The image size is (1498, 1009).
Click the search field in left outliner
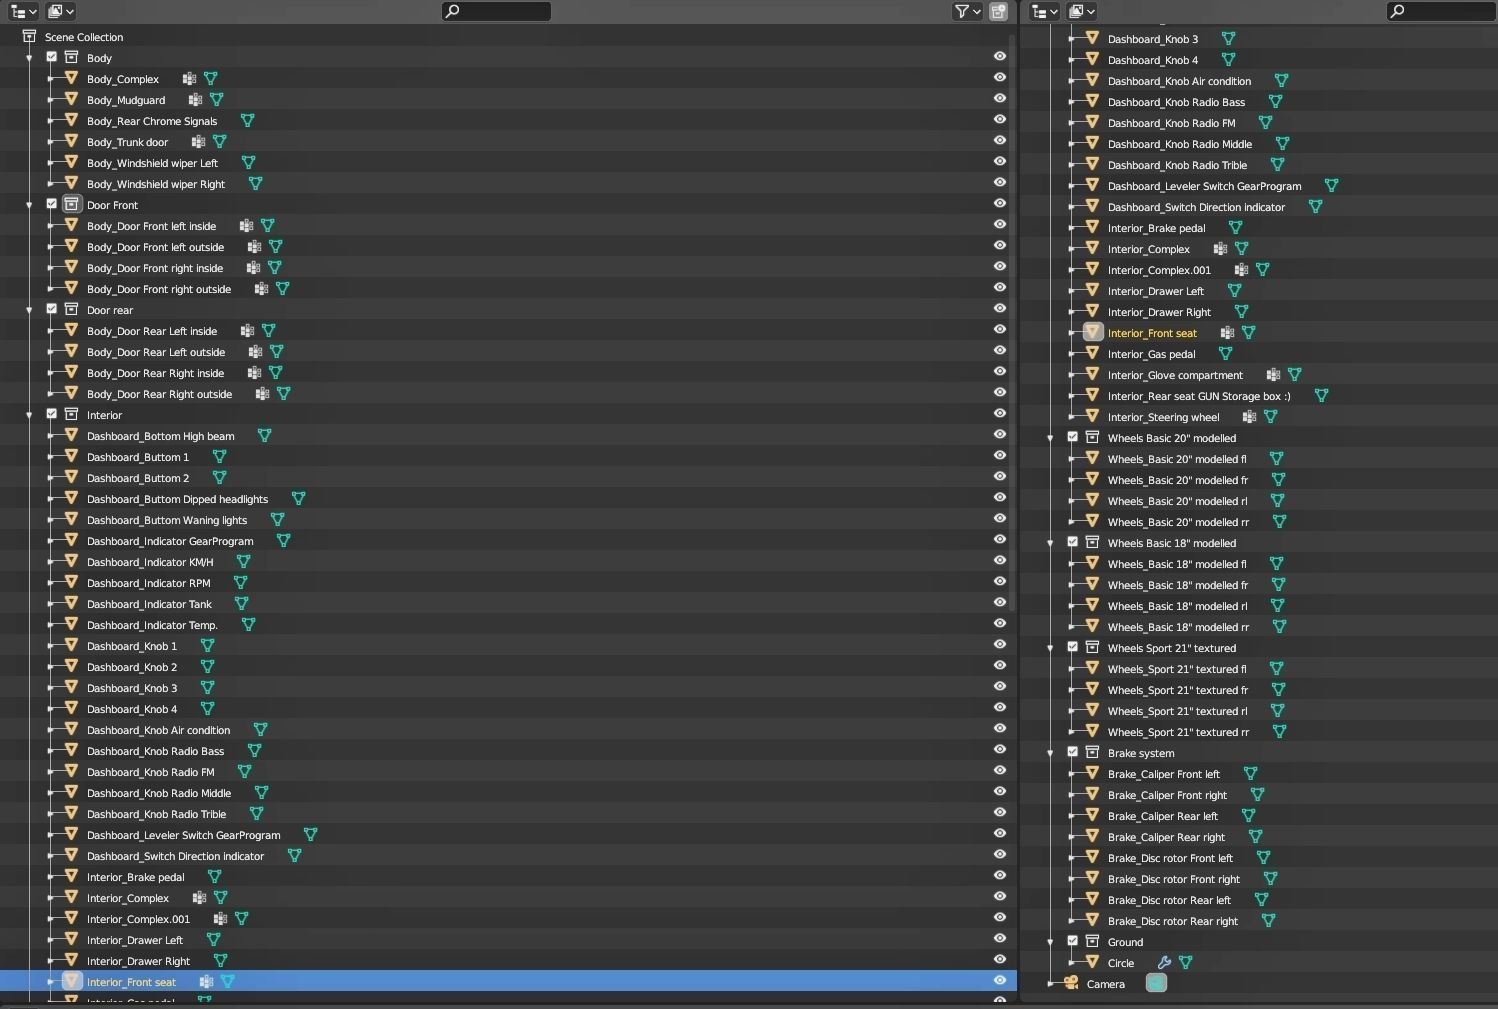(x=496, y=11)
